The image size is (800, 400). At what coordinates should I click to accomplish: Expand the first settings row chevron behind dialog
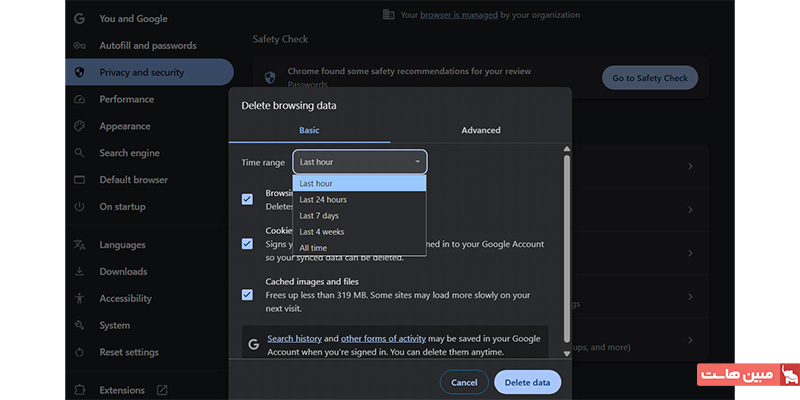pos(690,166)
